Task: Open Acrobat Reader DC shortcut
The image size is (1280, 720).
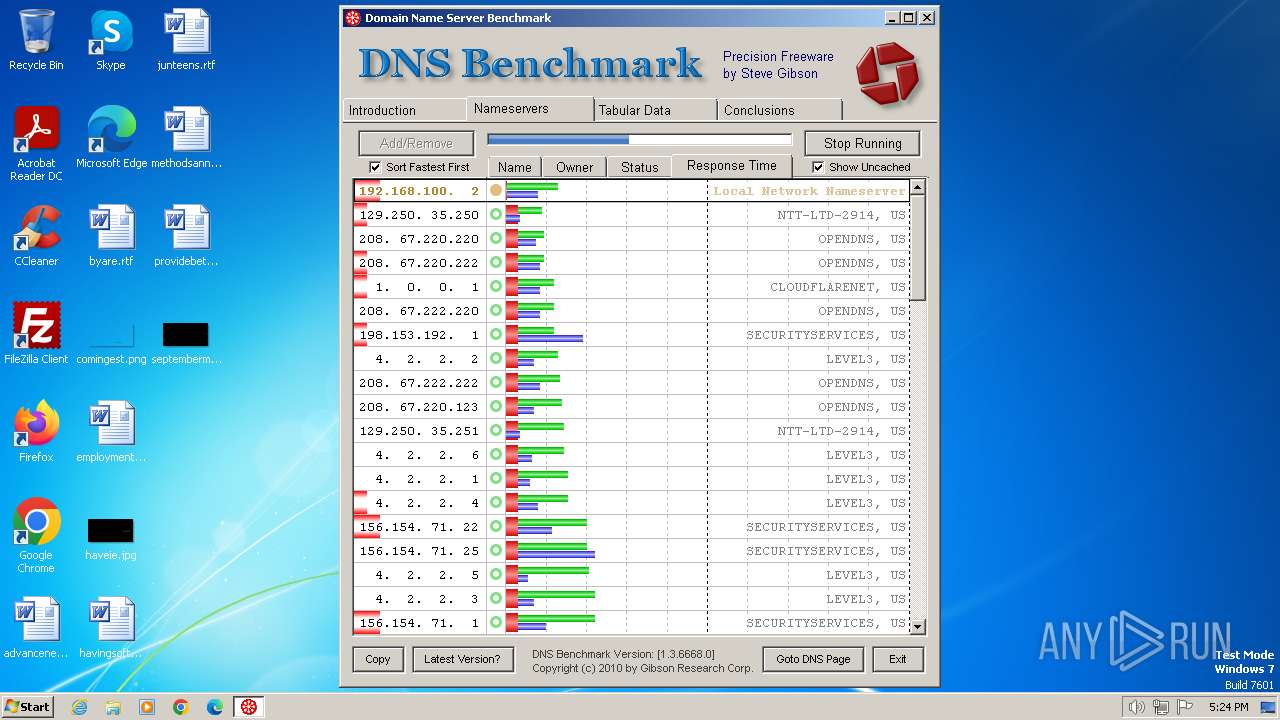Action: tap(36, 143)
